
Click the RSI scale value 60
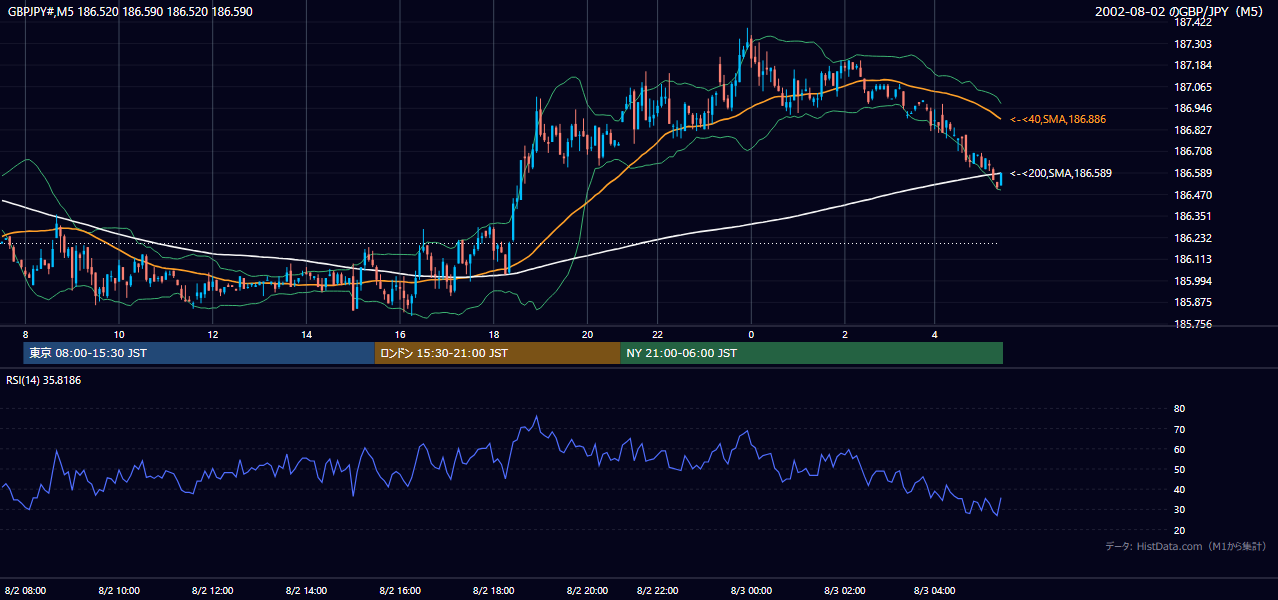[1179, 449]
